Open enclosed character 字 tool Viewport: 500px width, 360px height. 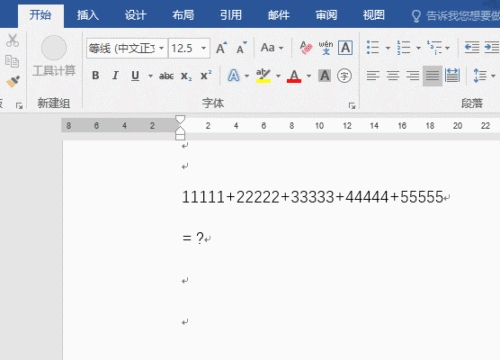(344, 76)
